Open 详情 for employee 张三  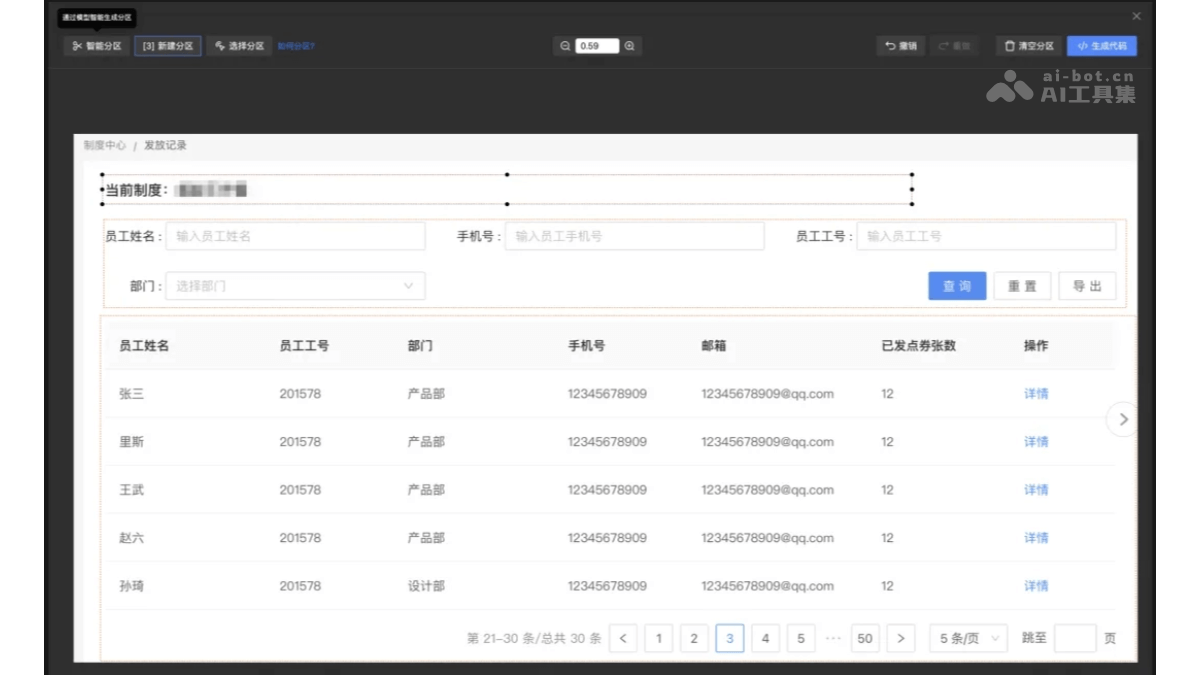tap(1035, 394)
